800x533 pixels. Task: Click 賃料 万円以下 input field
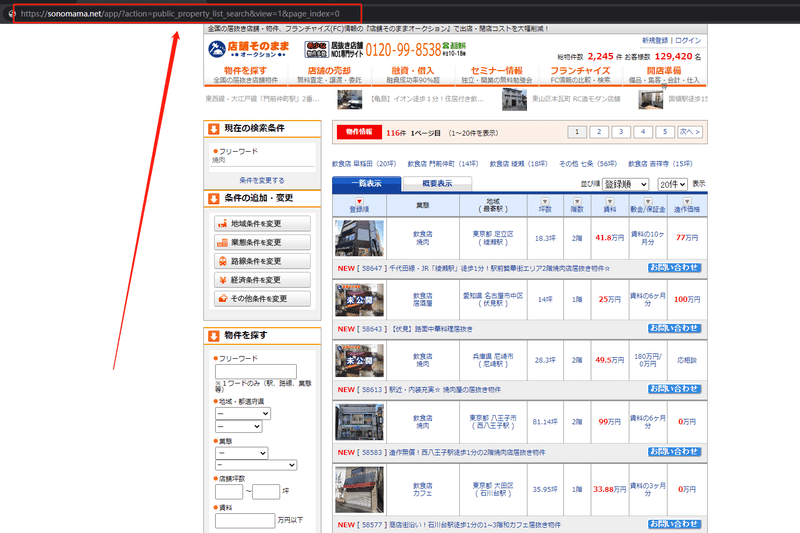[245, 520]
